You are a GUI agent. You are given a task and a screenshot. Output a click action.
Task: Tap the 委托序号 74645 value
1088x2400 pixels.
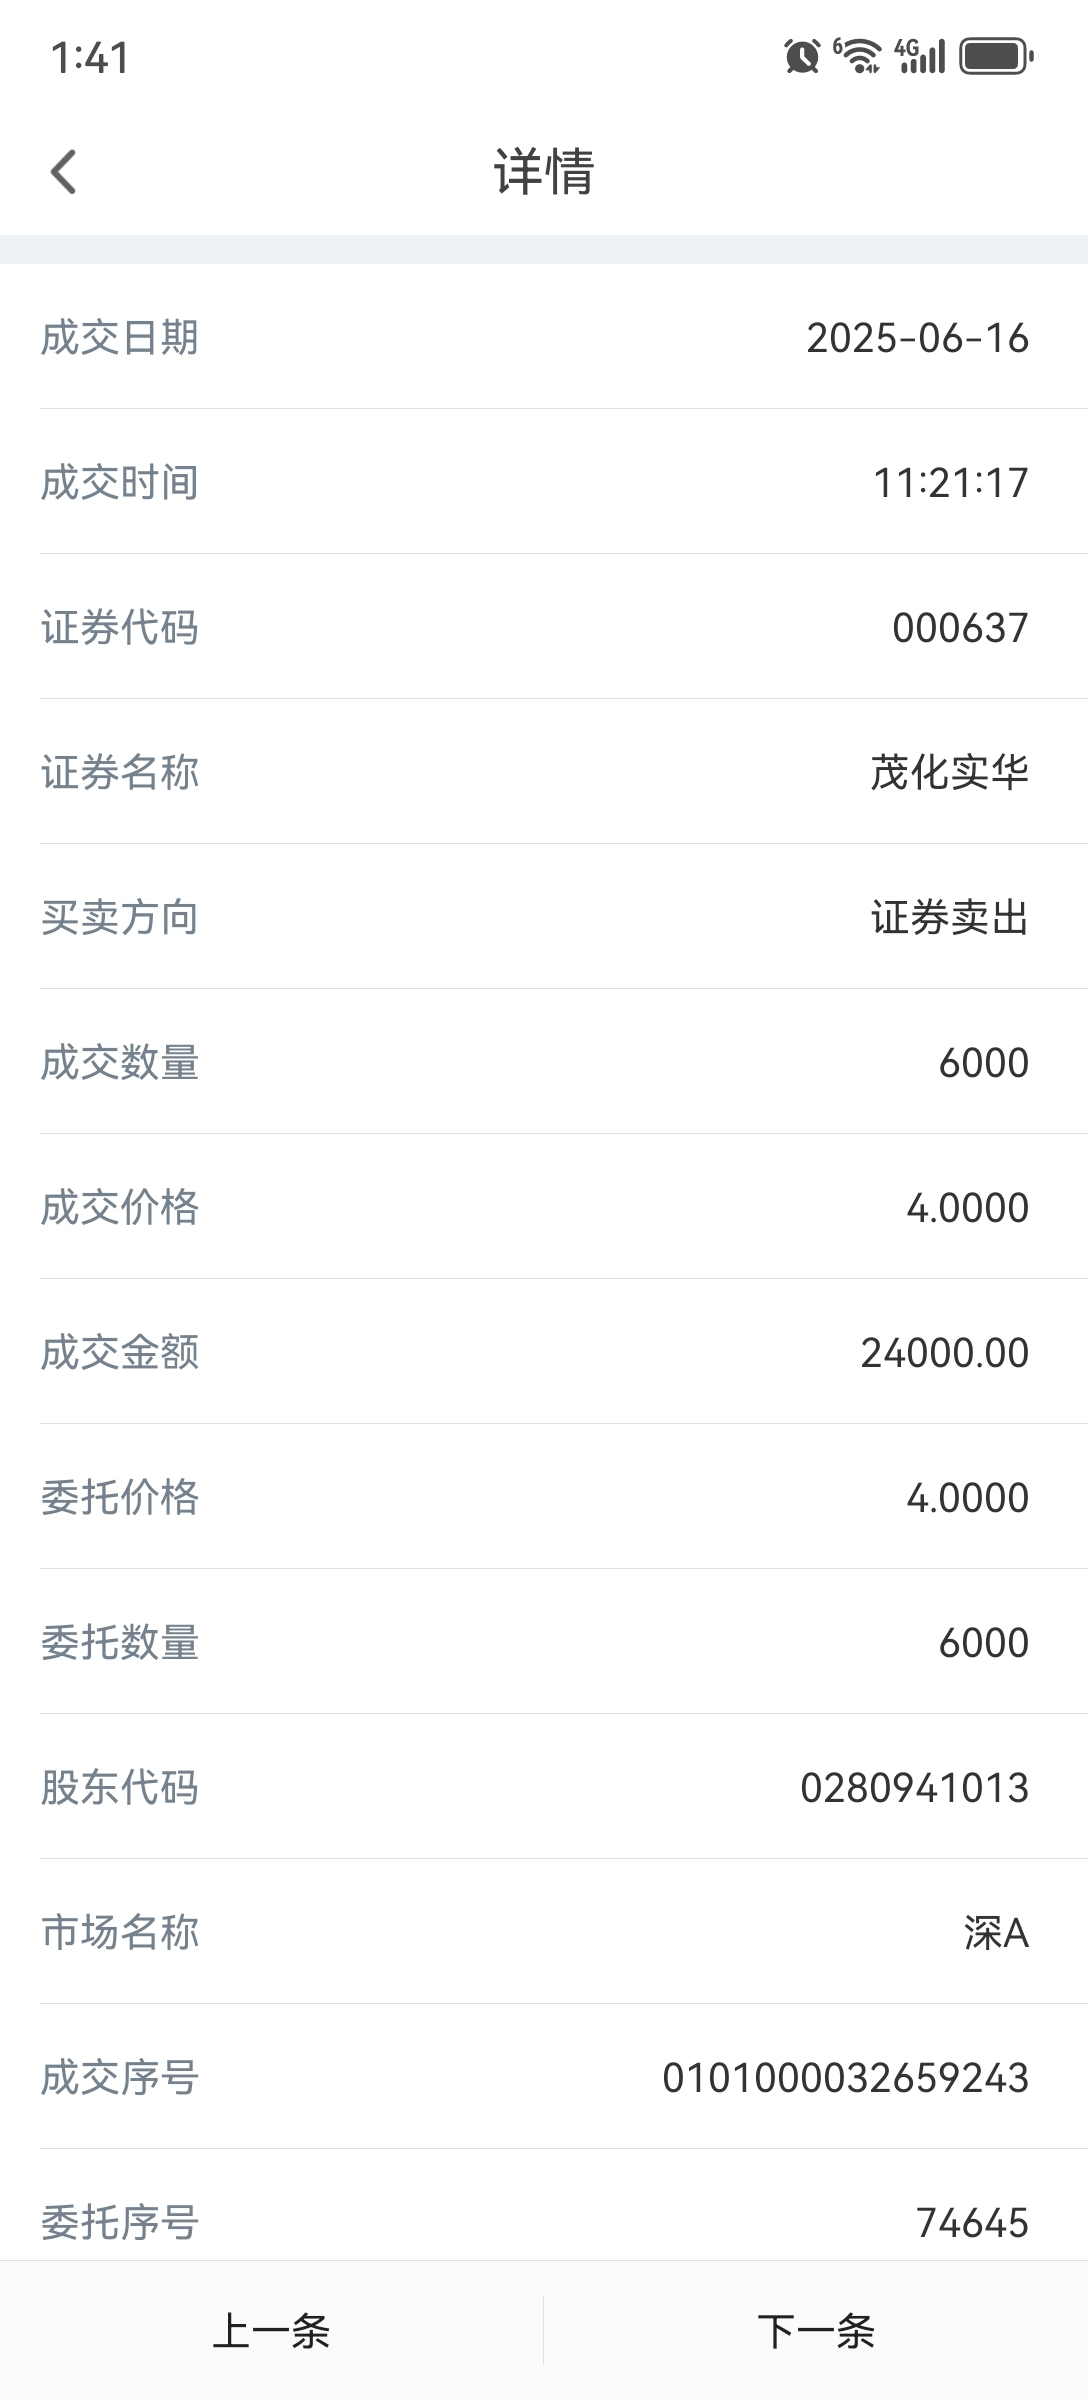coord(973,2223)
